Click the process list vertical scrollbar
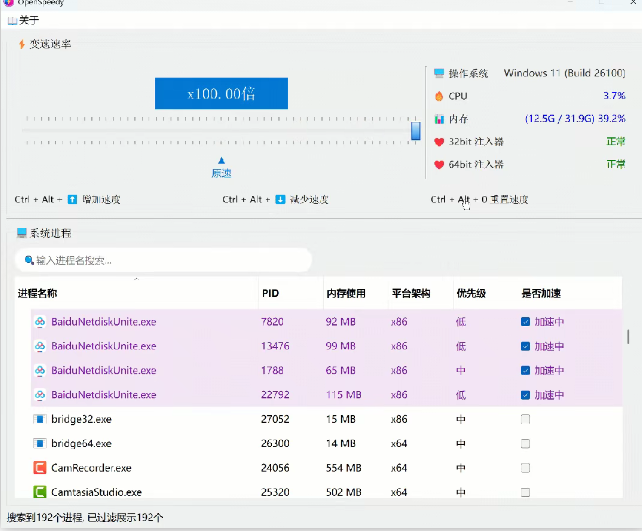Image resolution: width=642 pixels, height=531 pixels. coord(628,337)
